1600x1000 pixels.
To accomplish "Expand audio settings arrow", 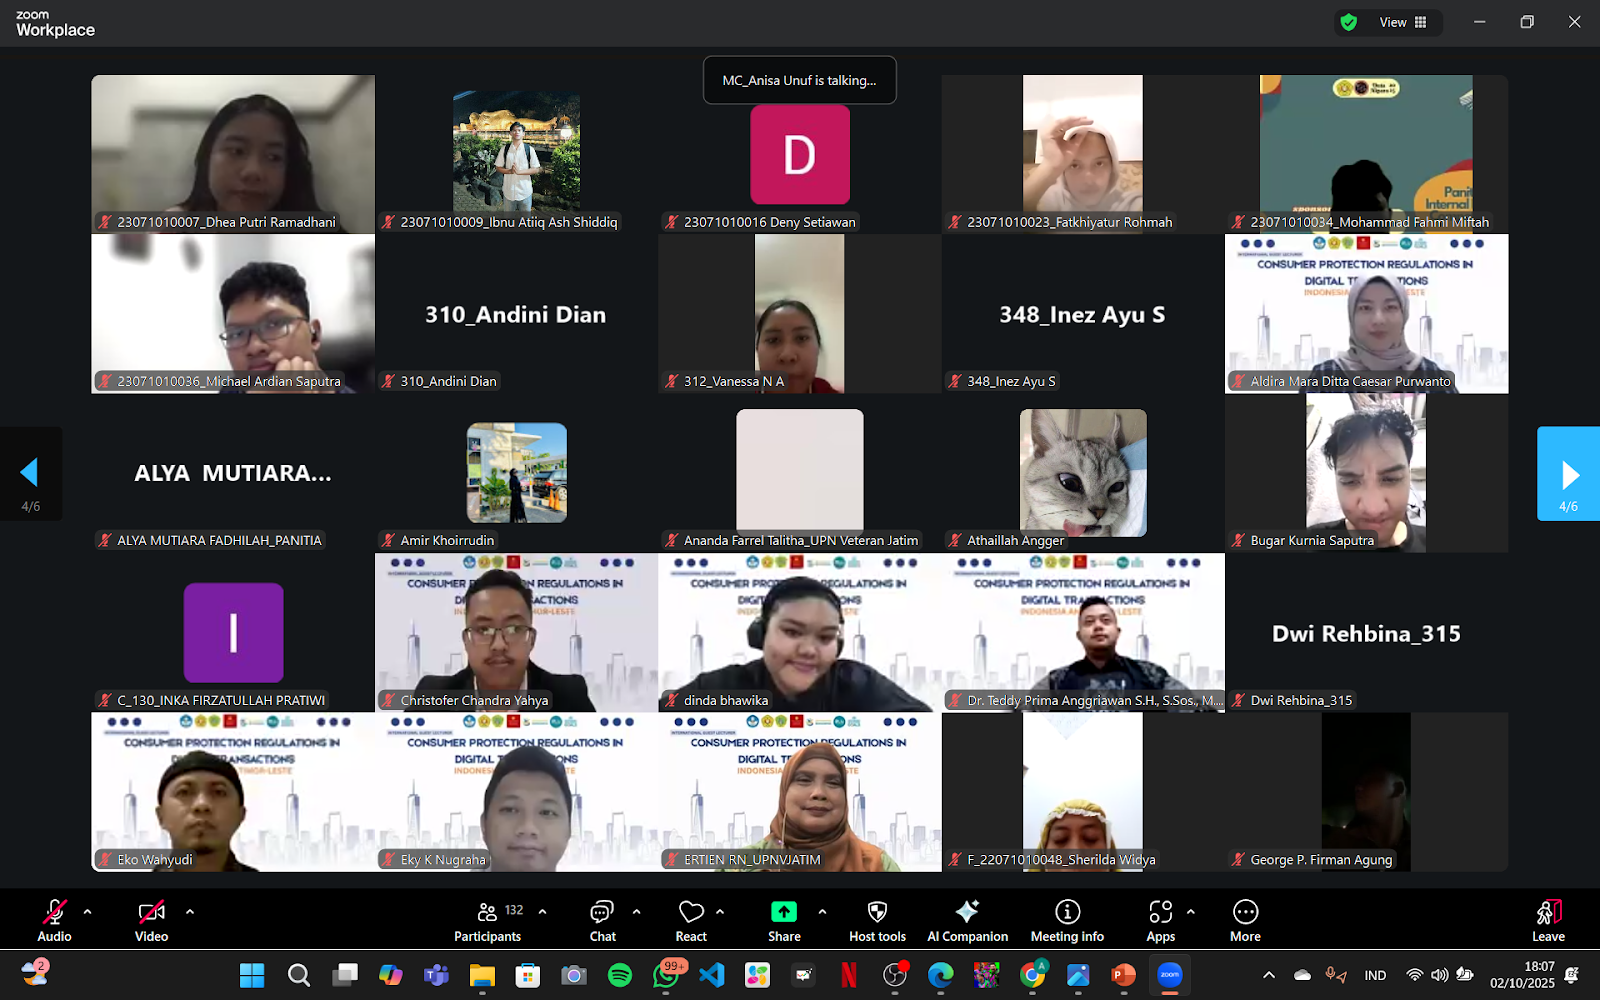I will tap(88, 912).
